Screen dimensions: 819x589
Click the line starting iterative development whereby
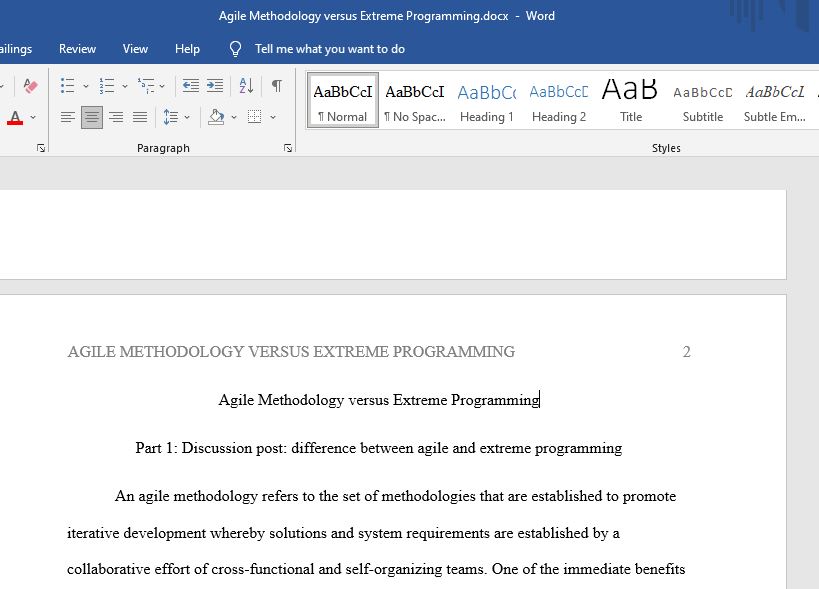coord(343,533)
